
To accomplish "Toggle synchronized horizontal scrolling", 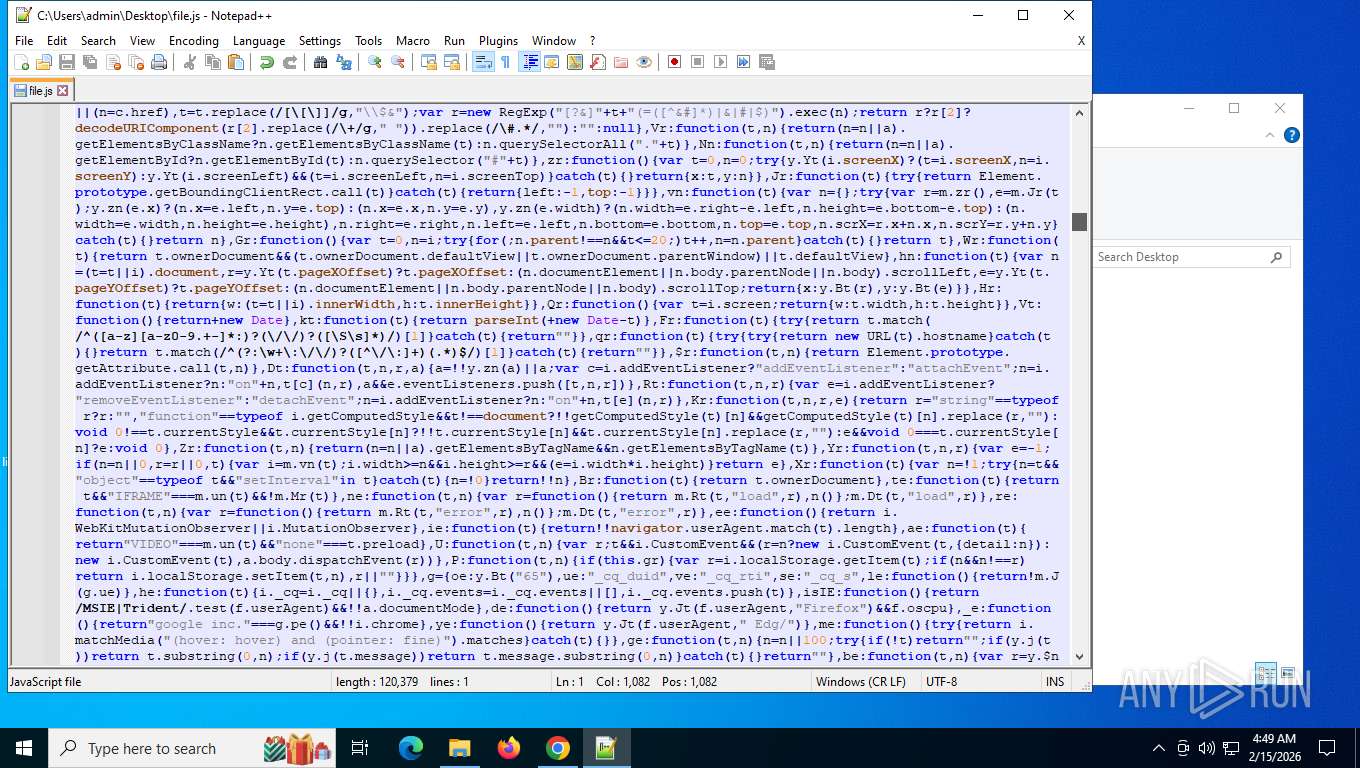I will pyautogui.click(x=452, y=62).
